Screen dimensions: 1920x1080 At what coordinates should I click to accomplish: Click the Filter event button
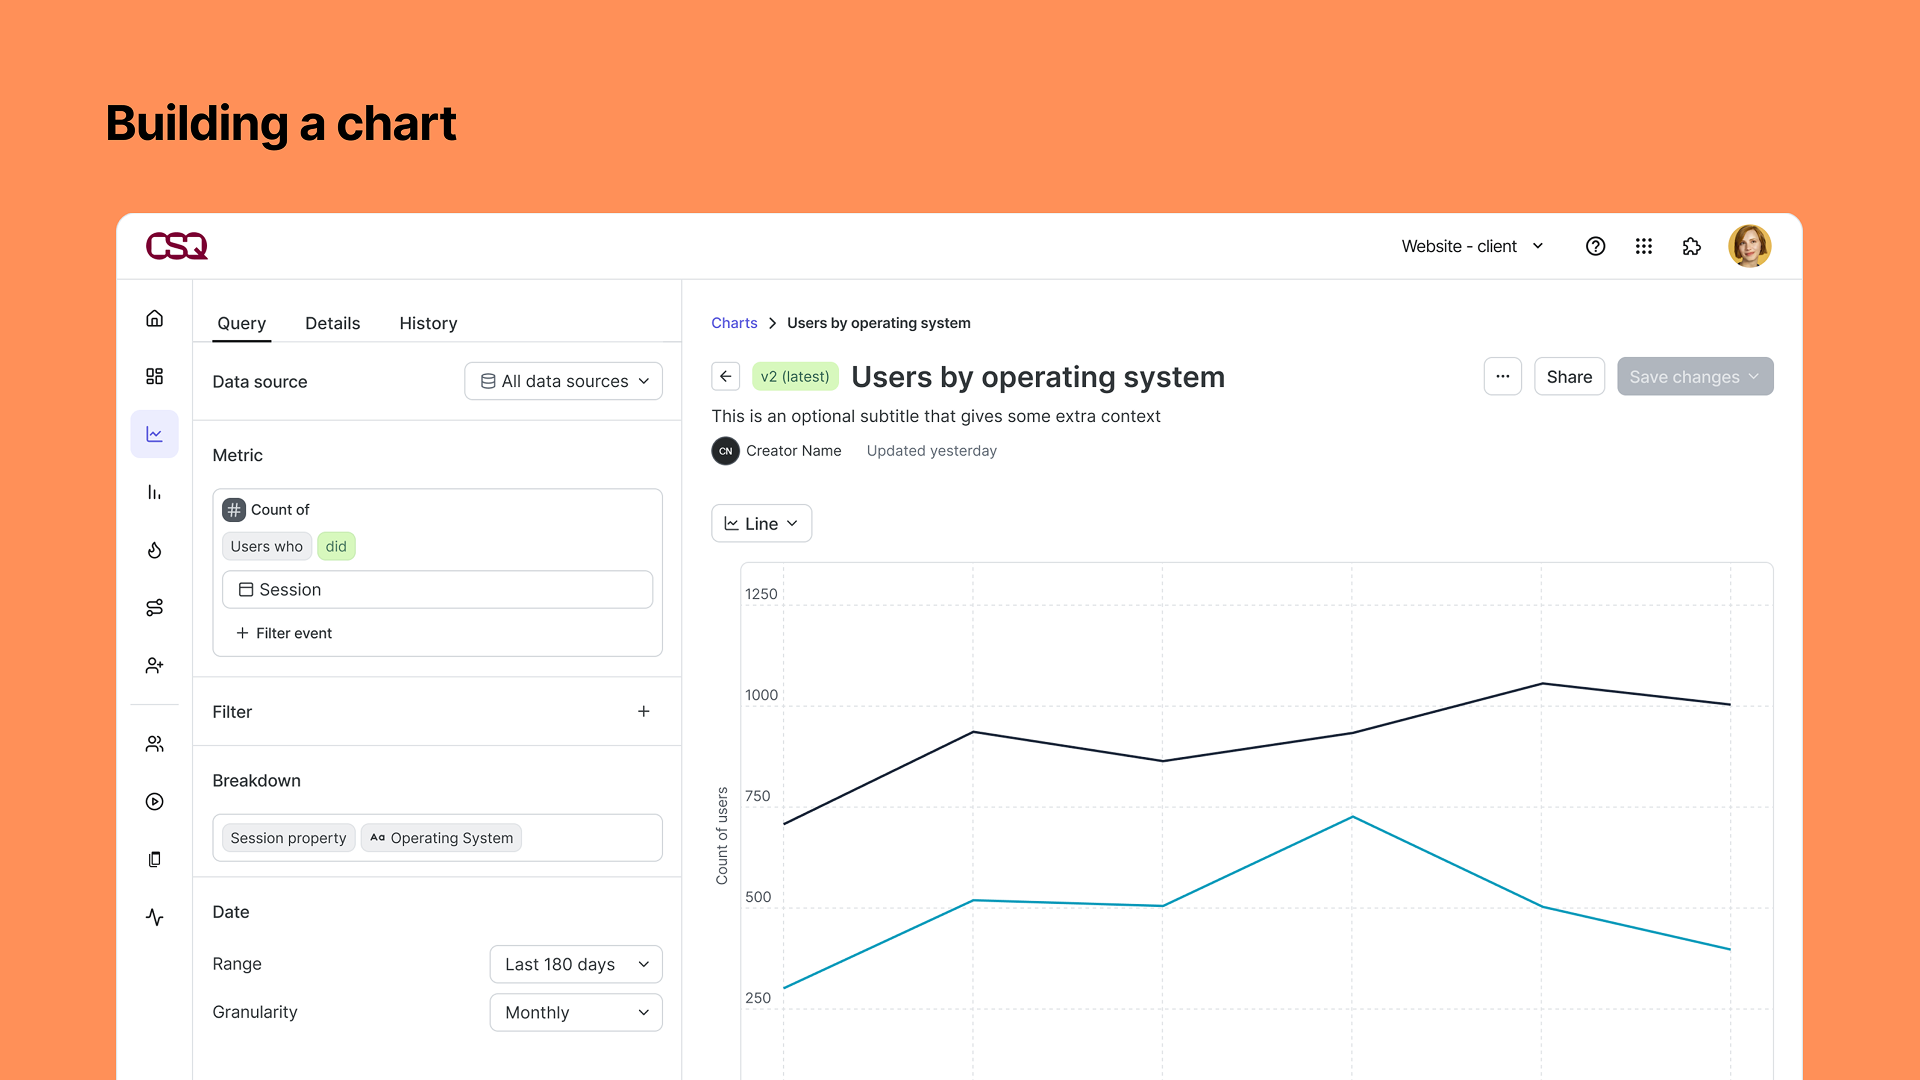(x=284, y=633)
